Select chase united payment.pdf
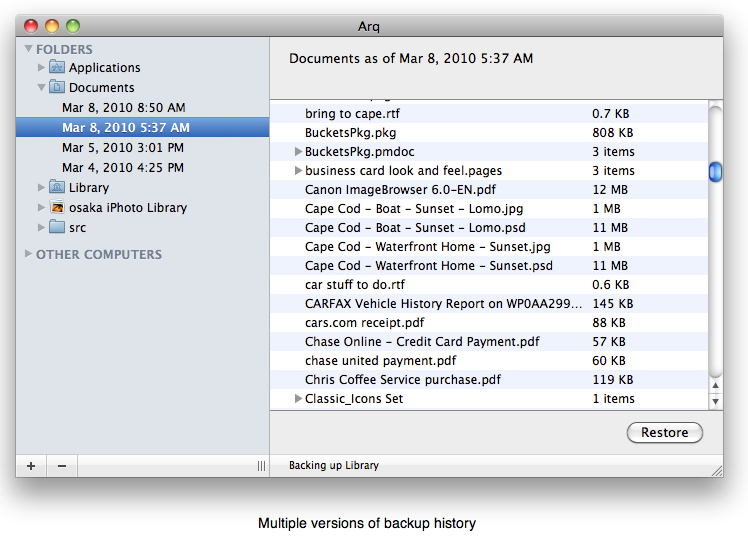This screenshot has height=553, width=748. tap(380, 361)
